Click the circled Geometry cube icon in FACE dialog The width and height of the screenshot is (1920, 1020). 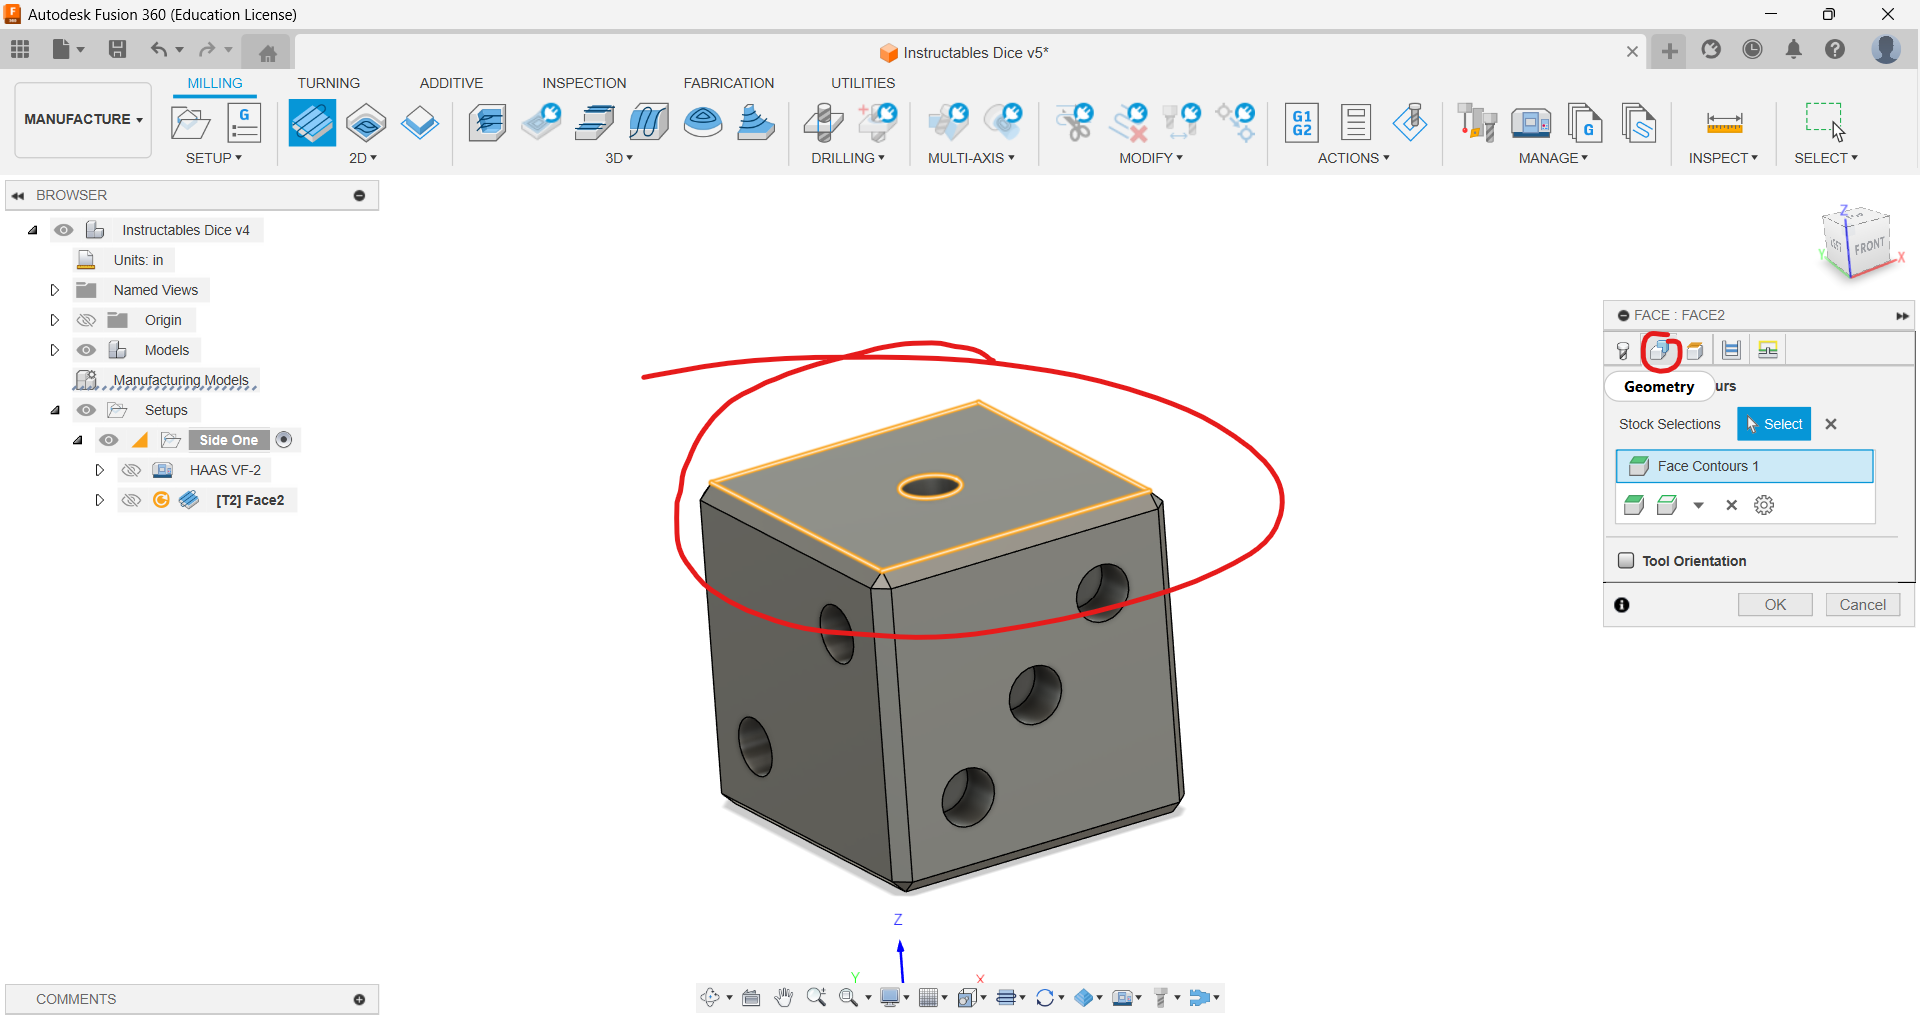1662,350
